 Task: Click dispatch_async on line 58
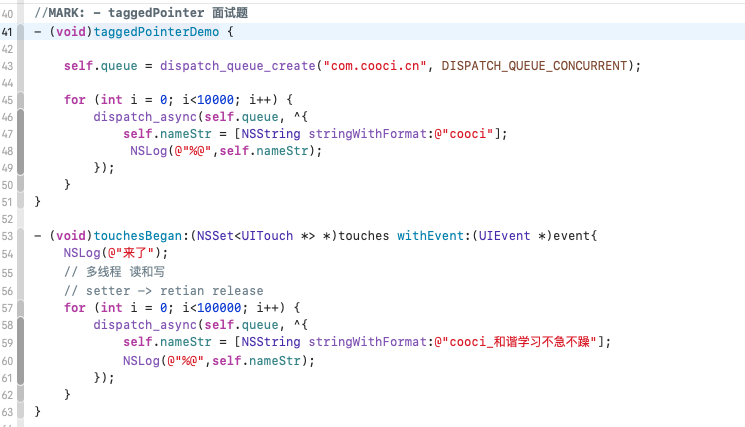145,325
